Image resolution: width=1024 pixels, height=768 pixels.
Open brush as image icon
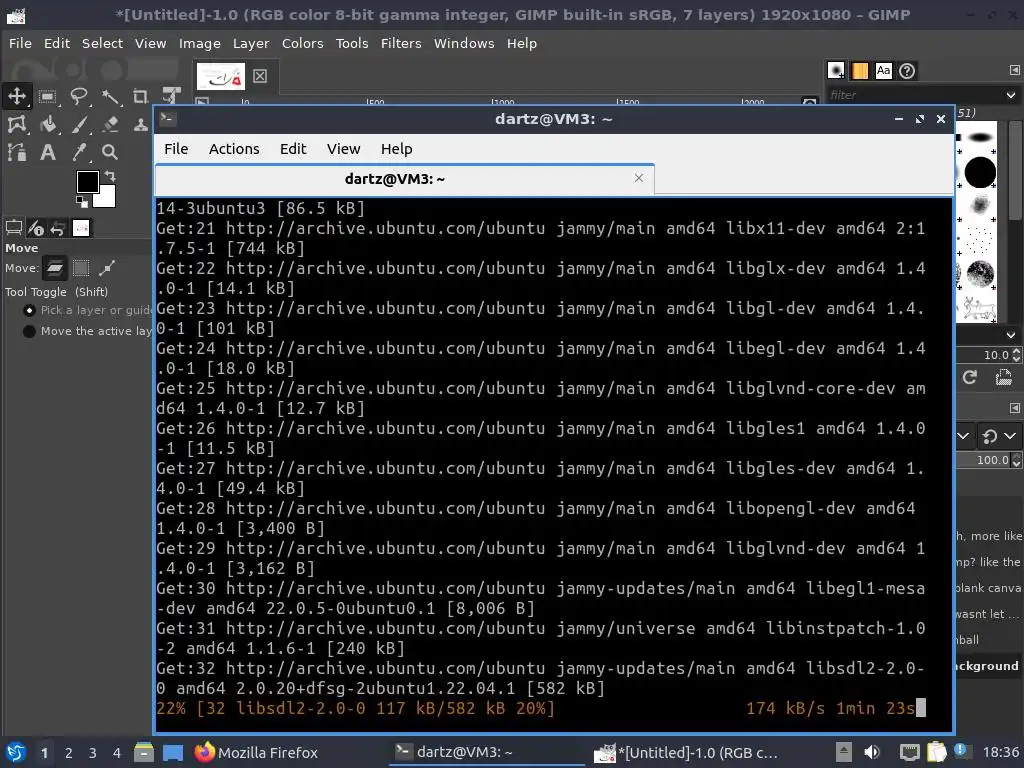click(1004, 377)
